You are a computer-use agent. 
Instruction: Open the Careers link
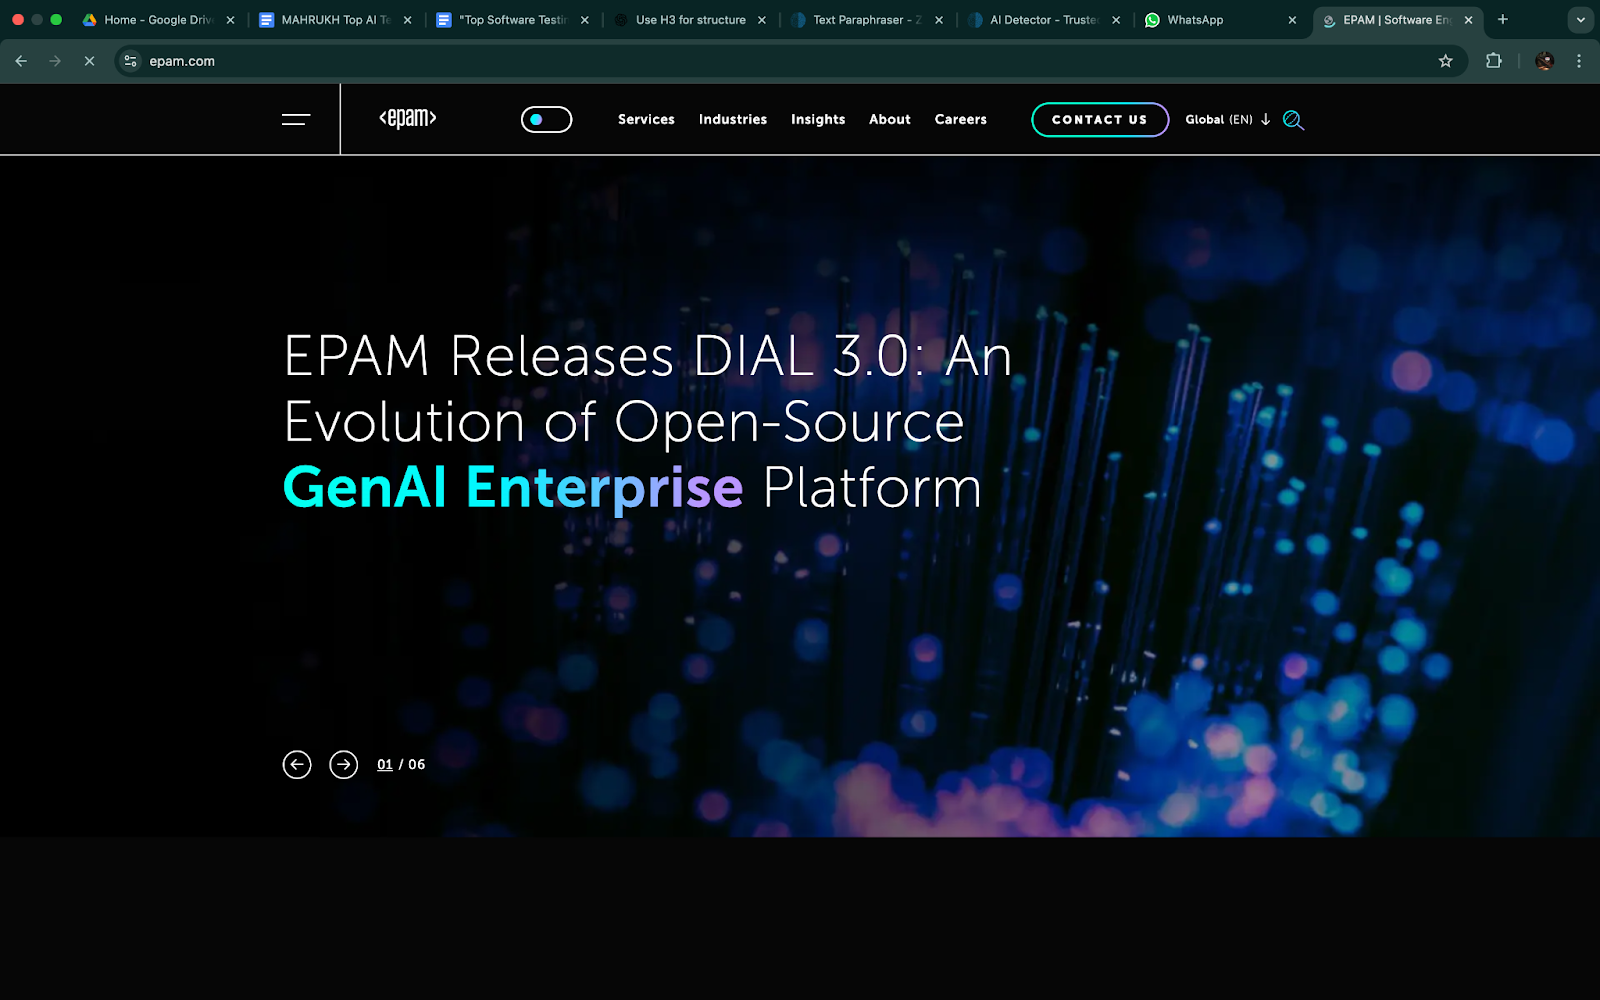(960, 120)
